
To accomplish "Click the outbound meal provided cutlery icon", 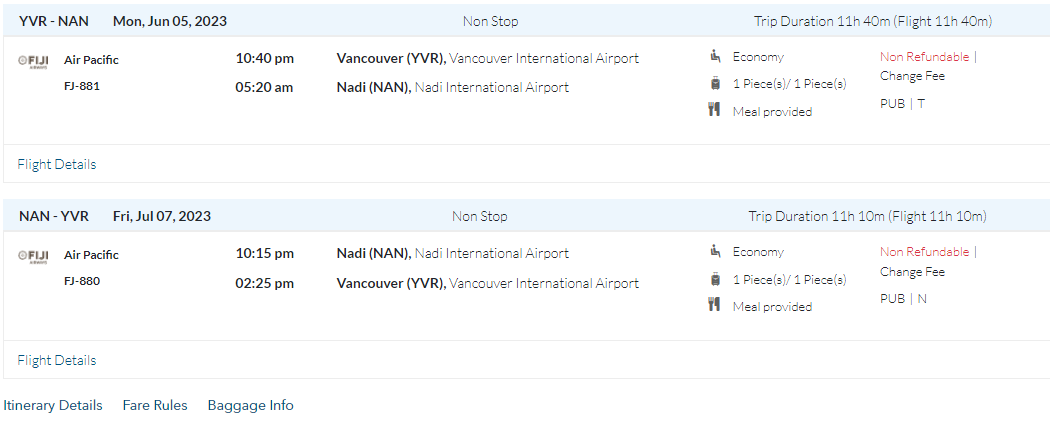I will 715,111.
